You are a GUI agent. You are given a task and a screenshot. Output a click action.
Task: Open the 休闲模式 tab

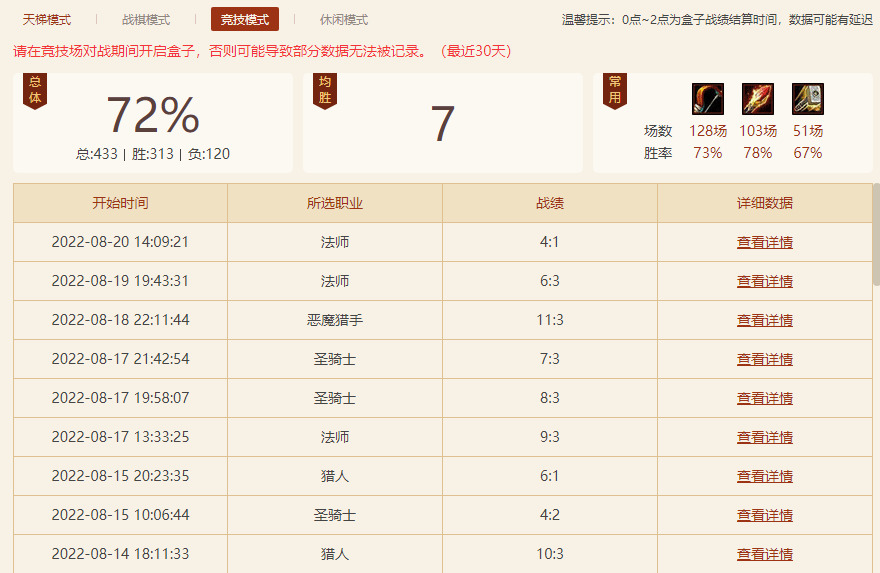(x=344, y=20)
